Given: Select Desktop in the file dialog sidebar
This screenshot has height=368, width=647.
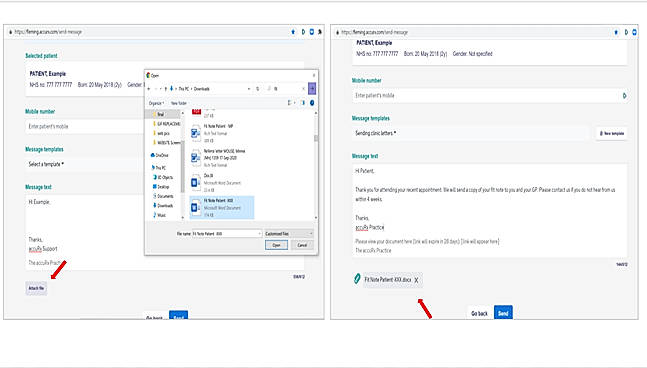Looking at the screenshot, I should (x=161, y=187).
